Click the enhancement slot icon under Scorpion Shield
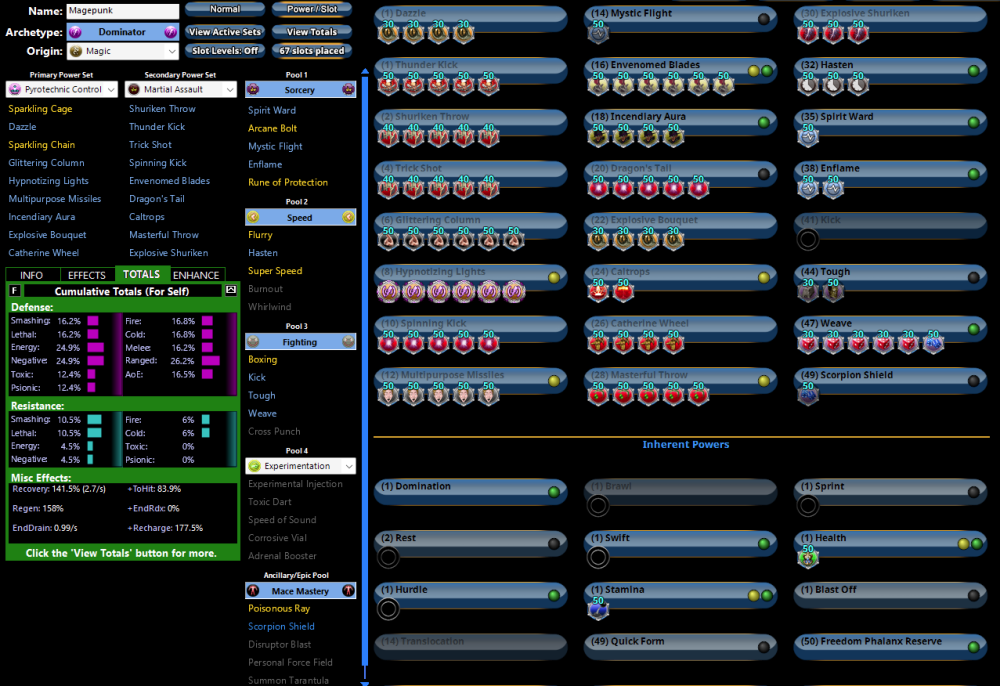This screenshot has width=1000, height=686. (807, 395)
